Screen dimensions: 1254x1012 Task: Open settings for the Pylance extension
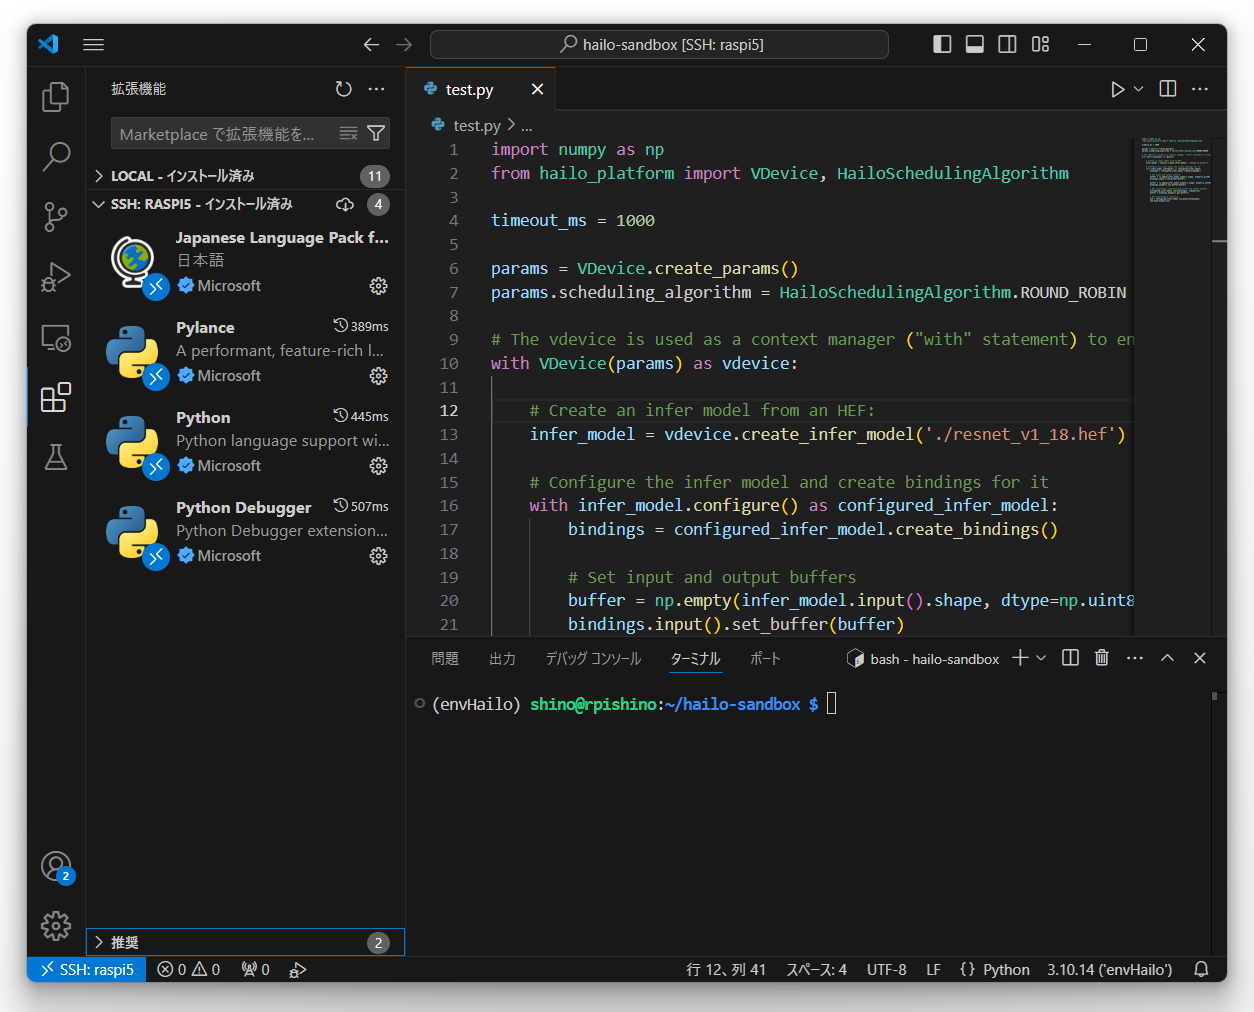(x=378, y=376)
